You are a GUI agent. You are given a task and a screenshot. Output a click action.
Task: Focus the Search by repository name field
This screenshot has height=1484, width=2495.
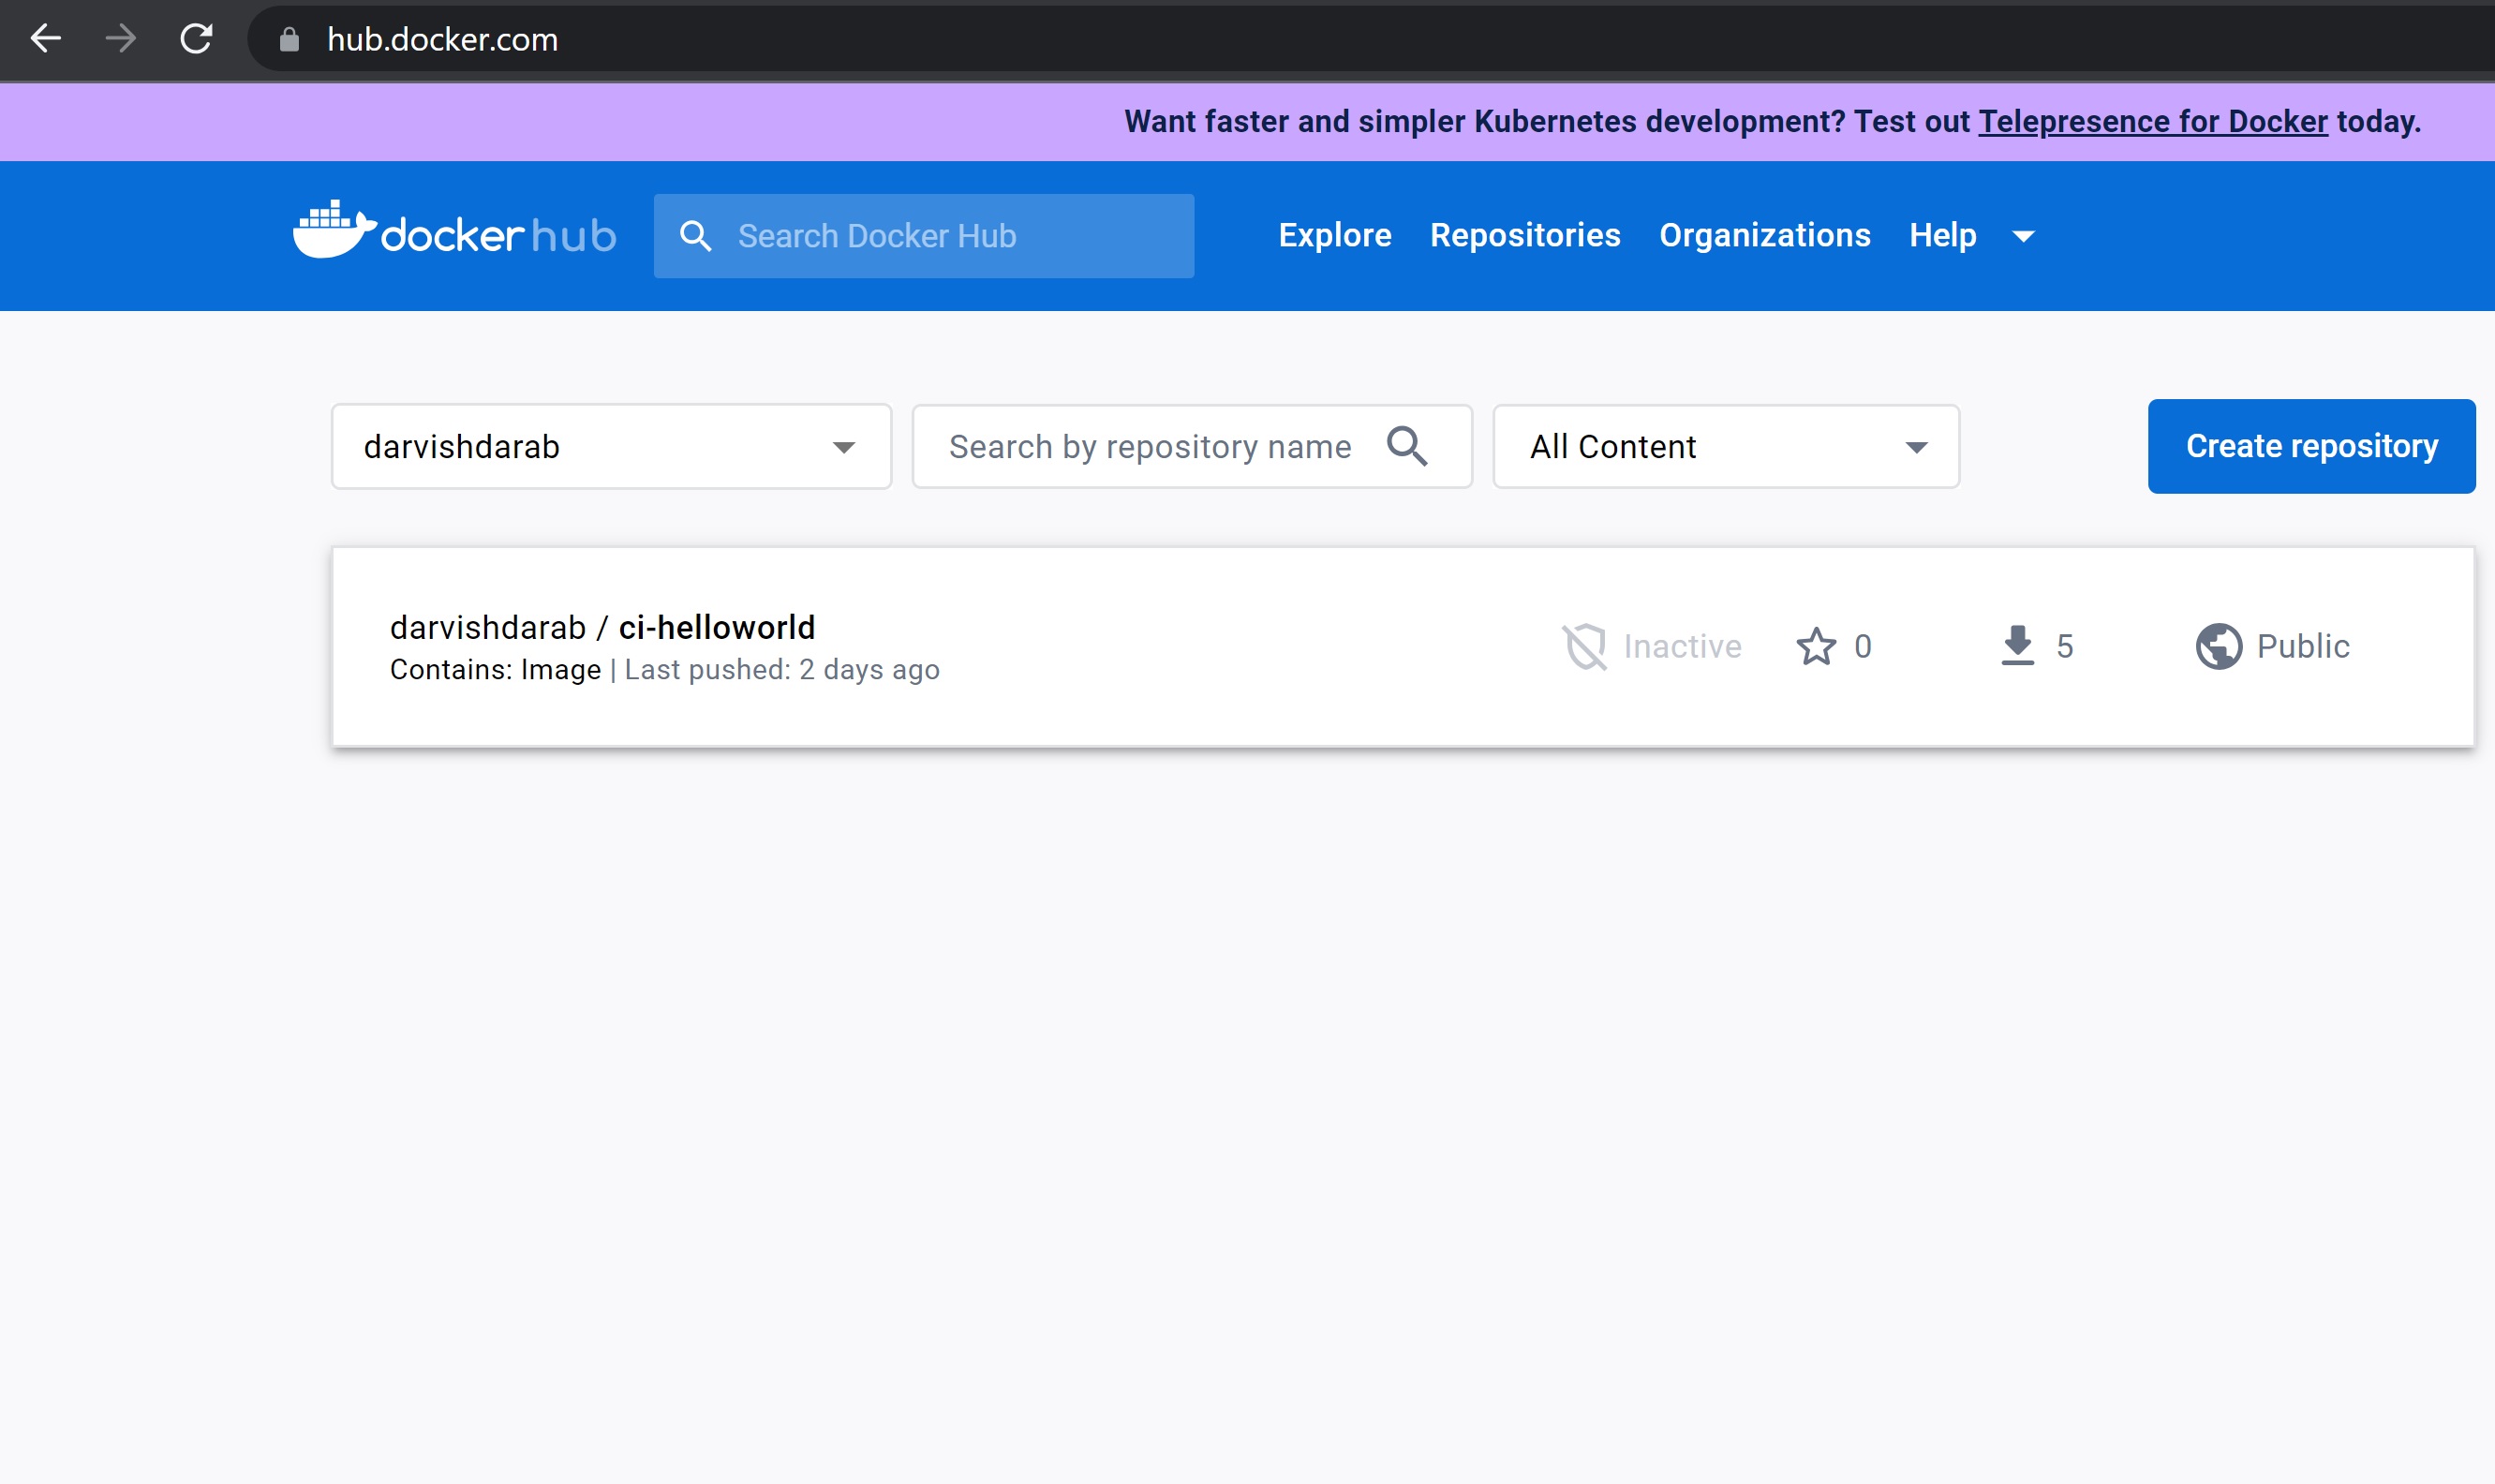(1191, 446)
